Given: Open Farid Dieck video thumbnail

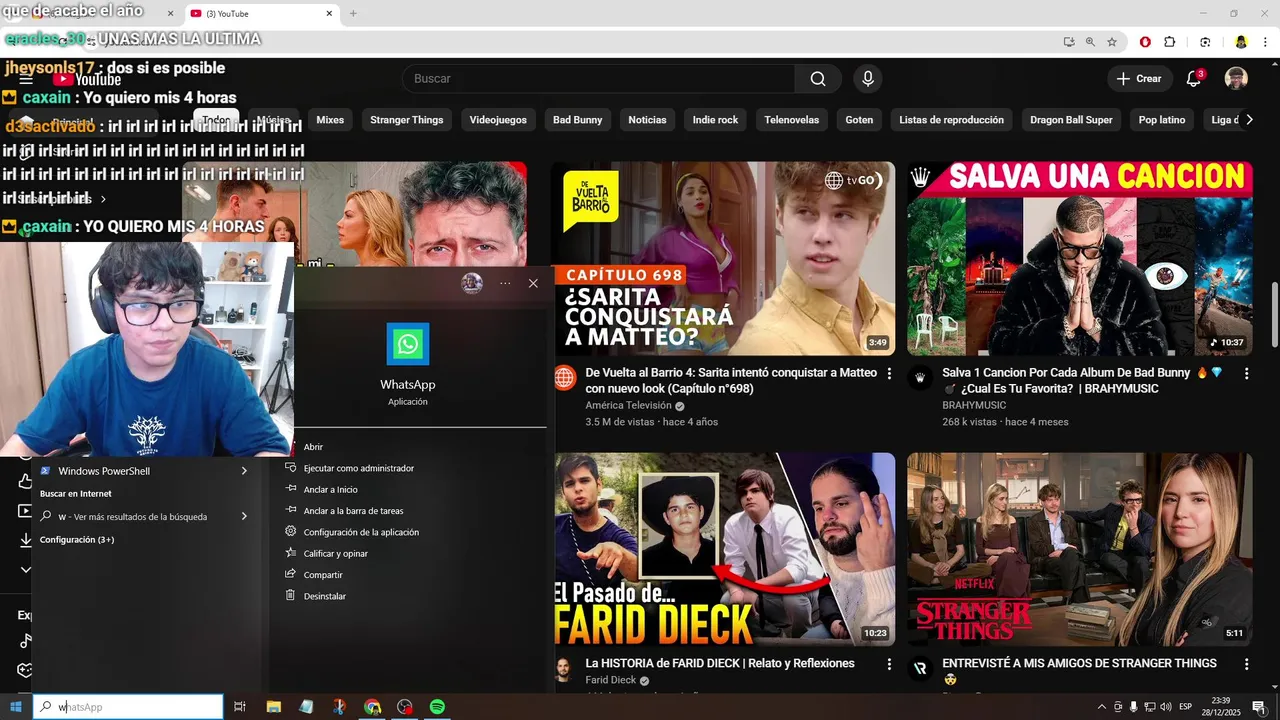Looking at the screenshot, I should click(x=723, y=549).
